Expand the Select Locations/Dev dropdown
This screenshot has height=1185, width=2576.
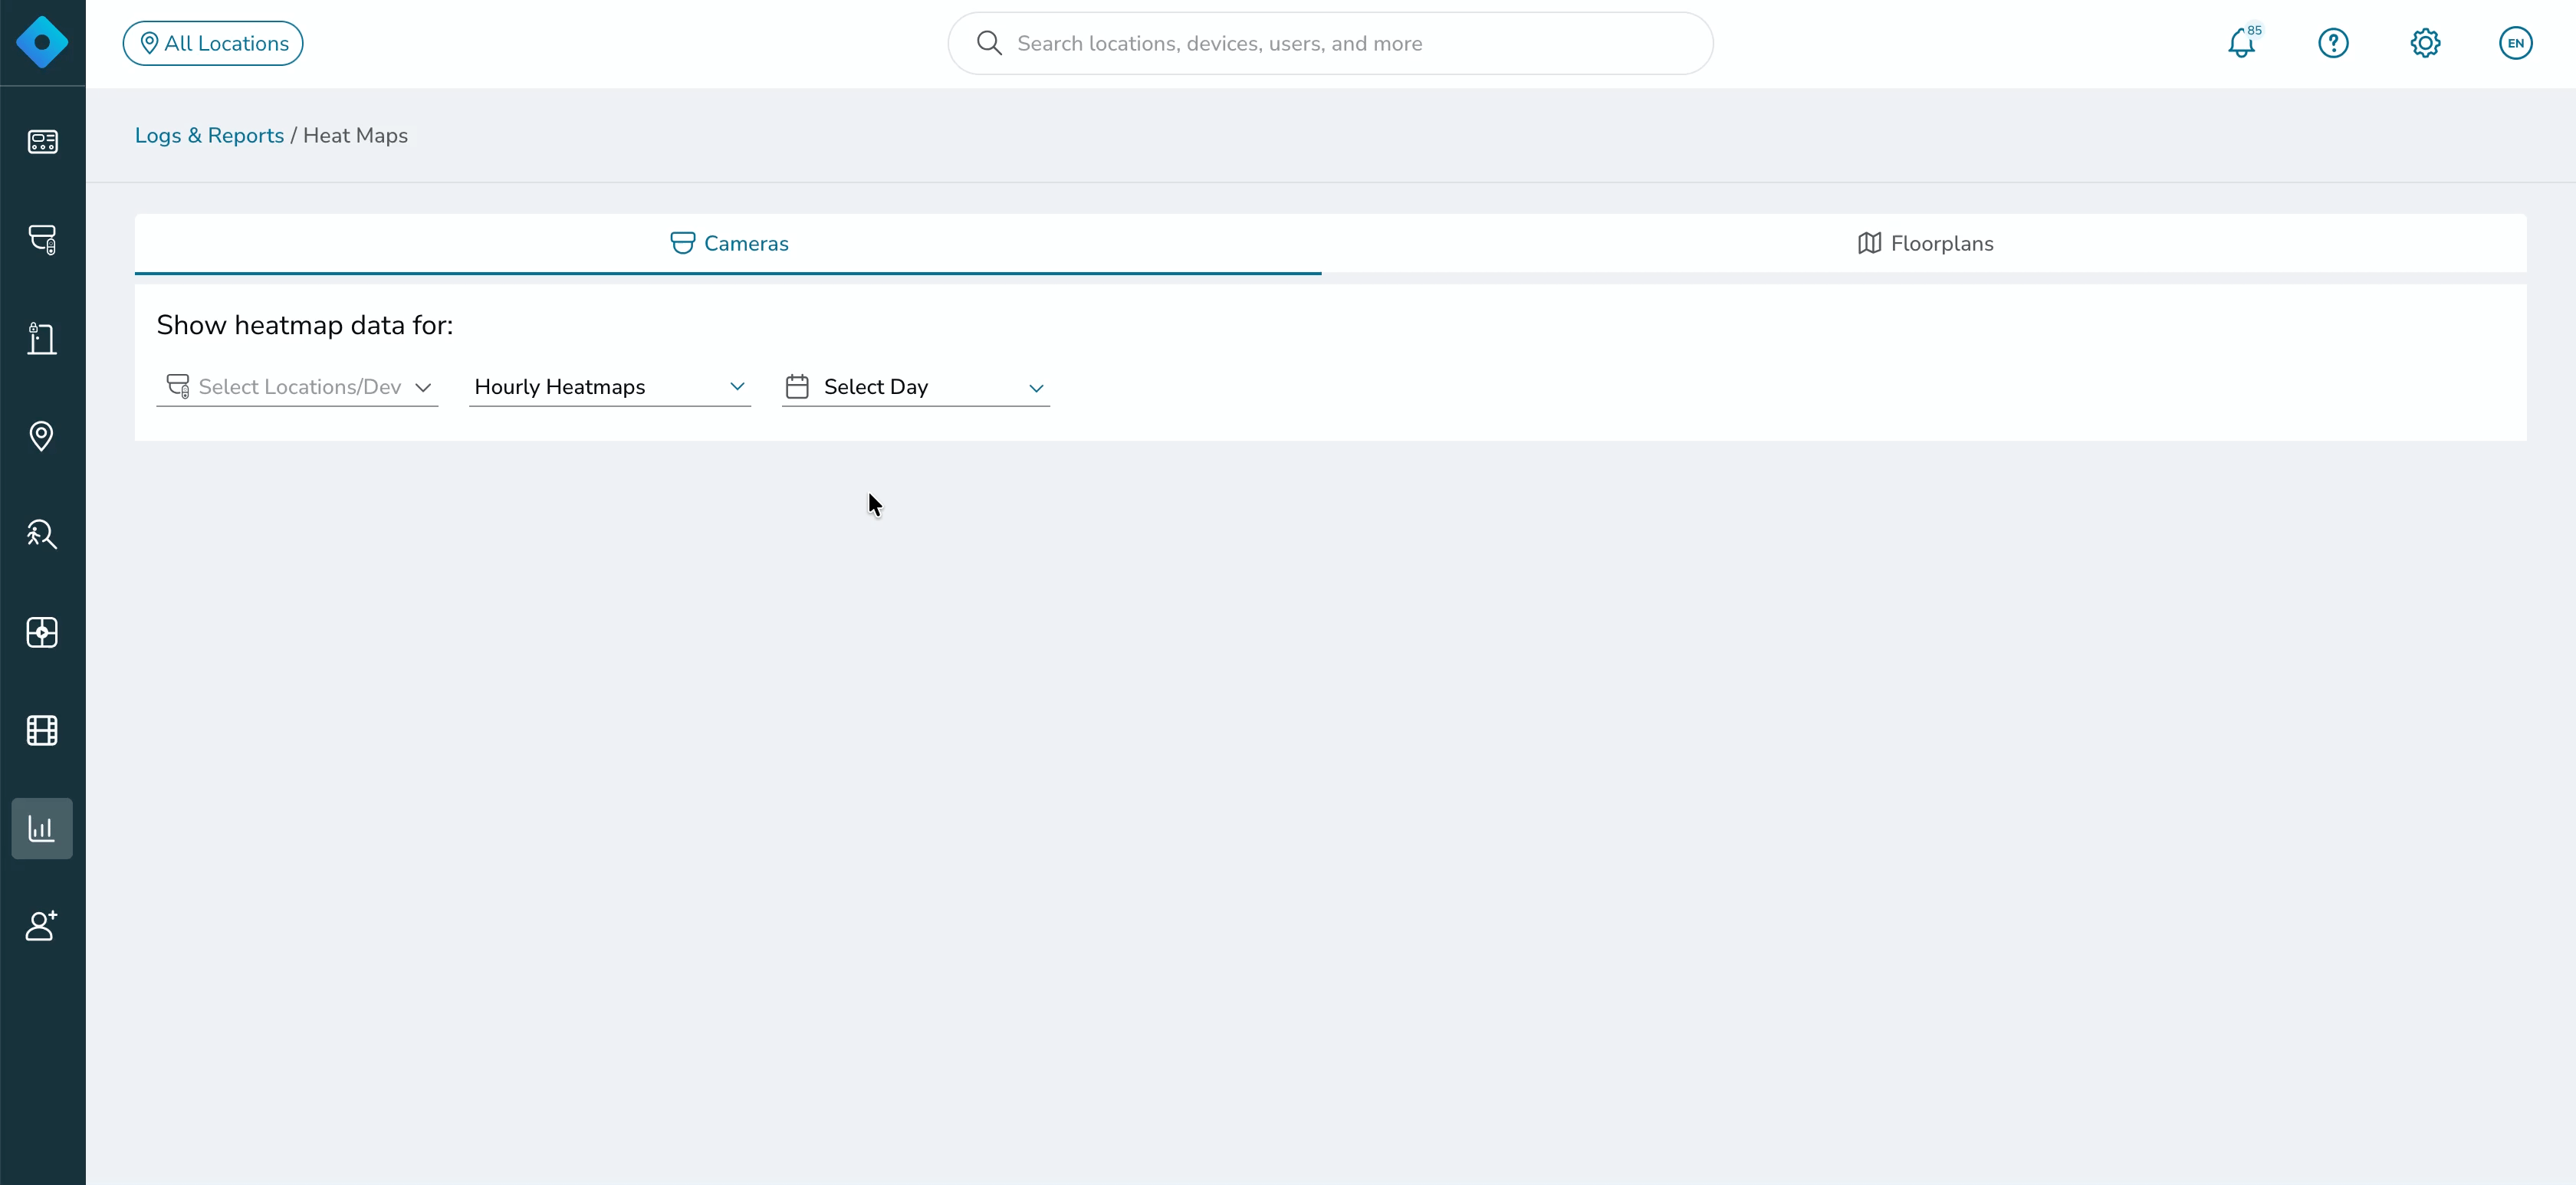pyautogui.click(x=297, y=387)
